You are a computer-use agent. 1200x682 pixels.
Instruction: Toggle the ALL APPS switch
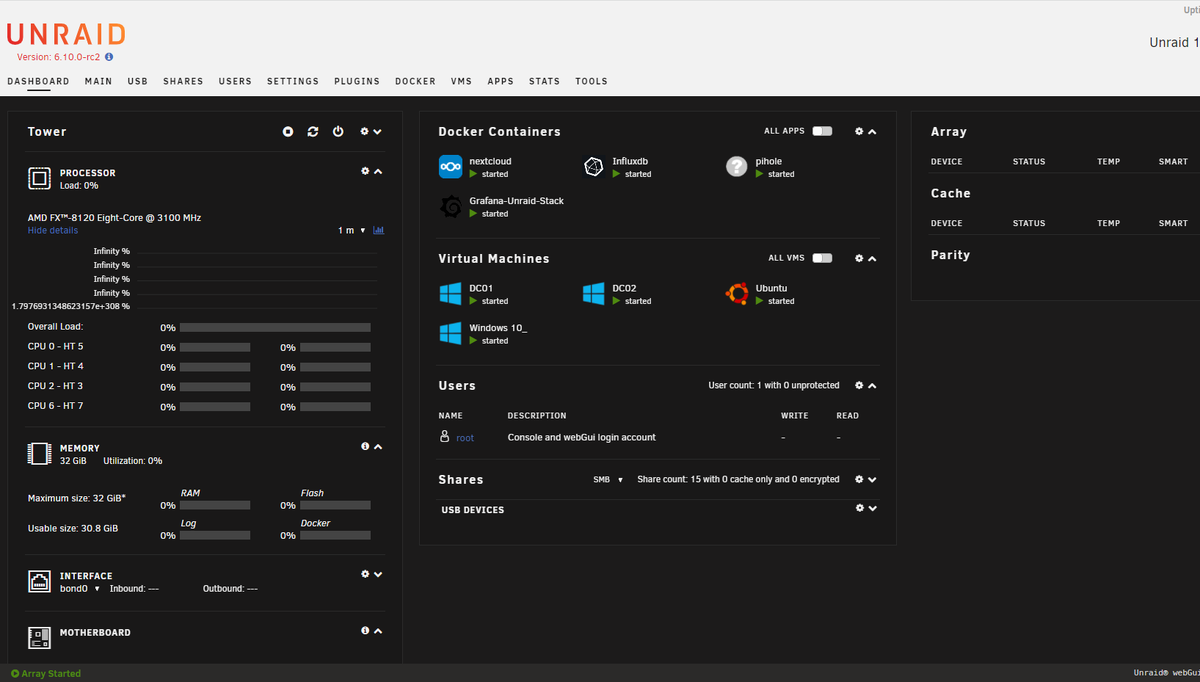[x=822, y=131]
